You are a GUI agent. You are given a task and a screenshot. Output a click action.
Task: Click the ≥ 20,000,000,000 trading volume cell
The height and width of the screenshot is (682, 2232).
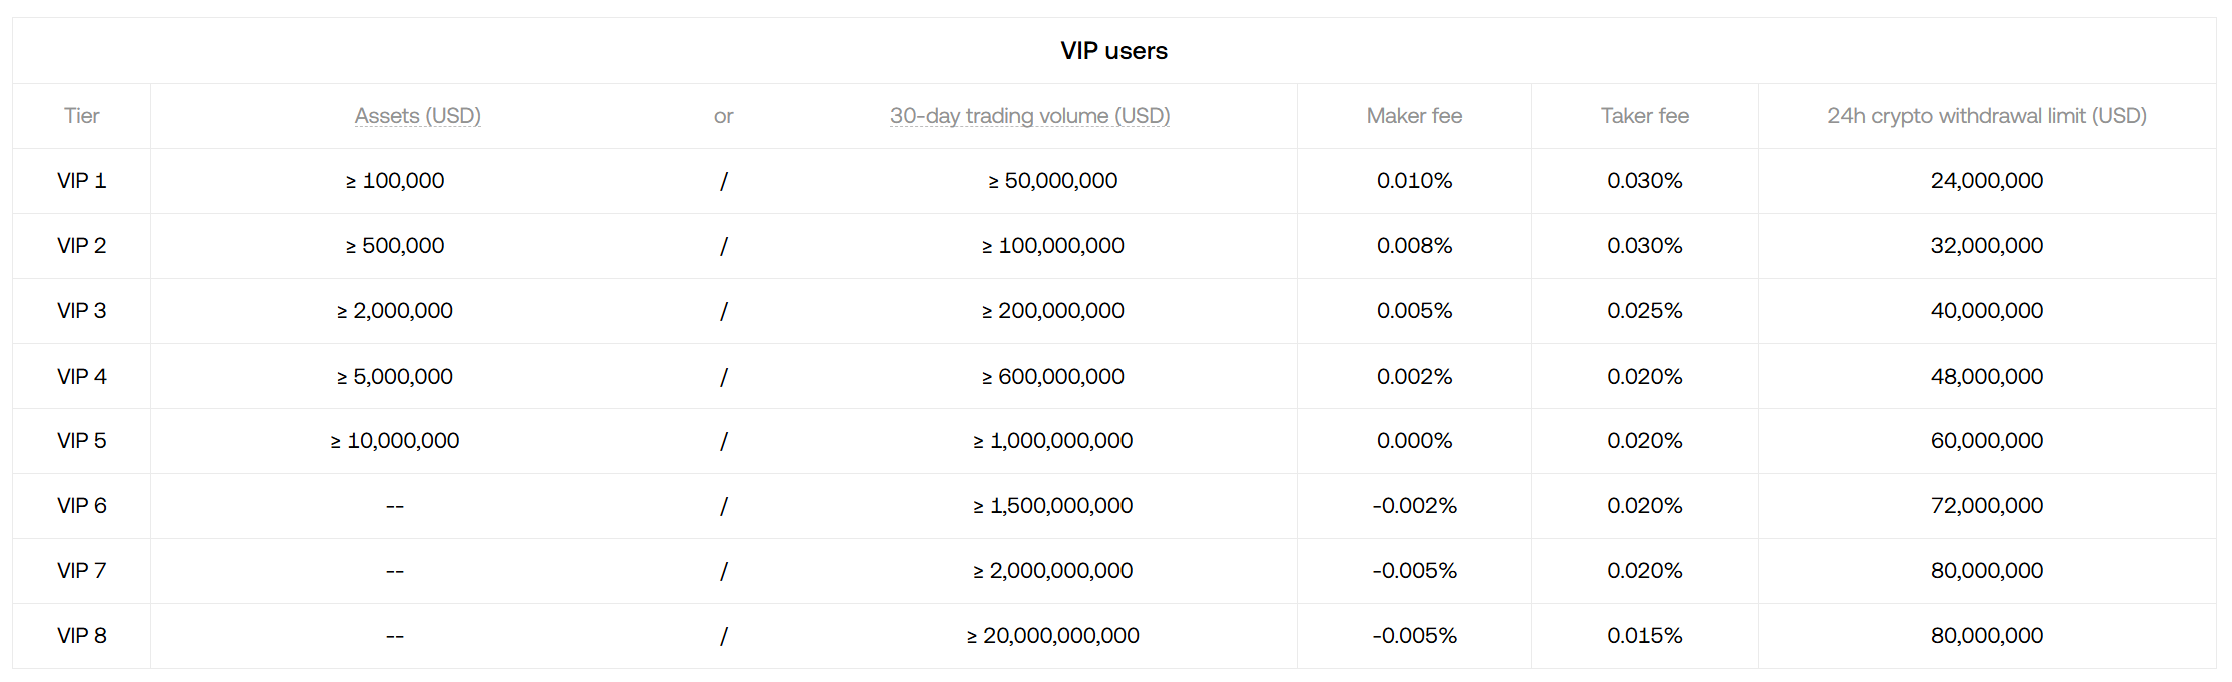1053,636
